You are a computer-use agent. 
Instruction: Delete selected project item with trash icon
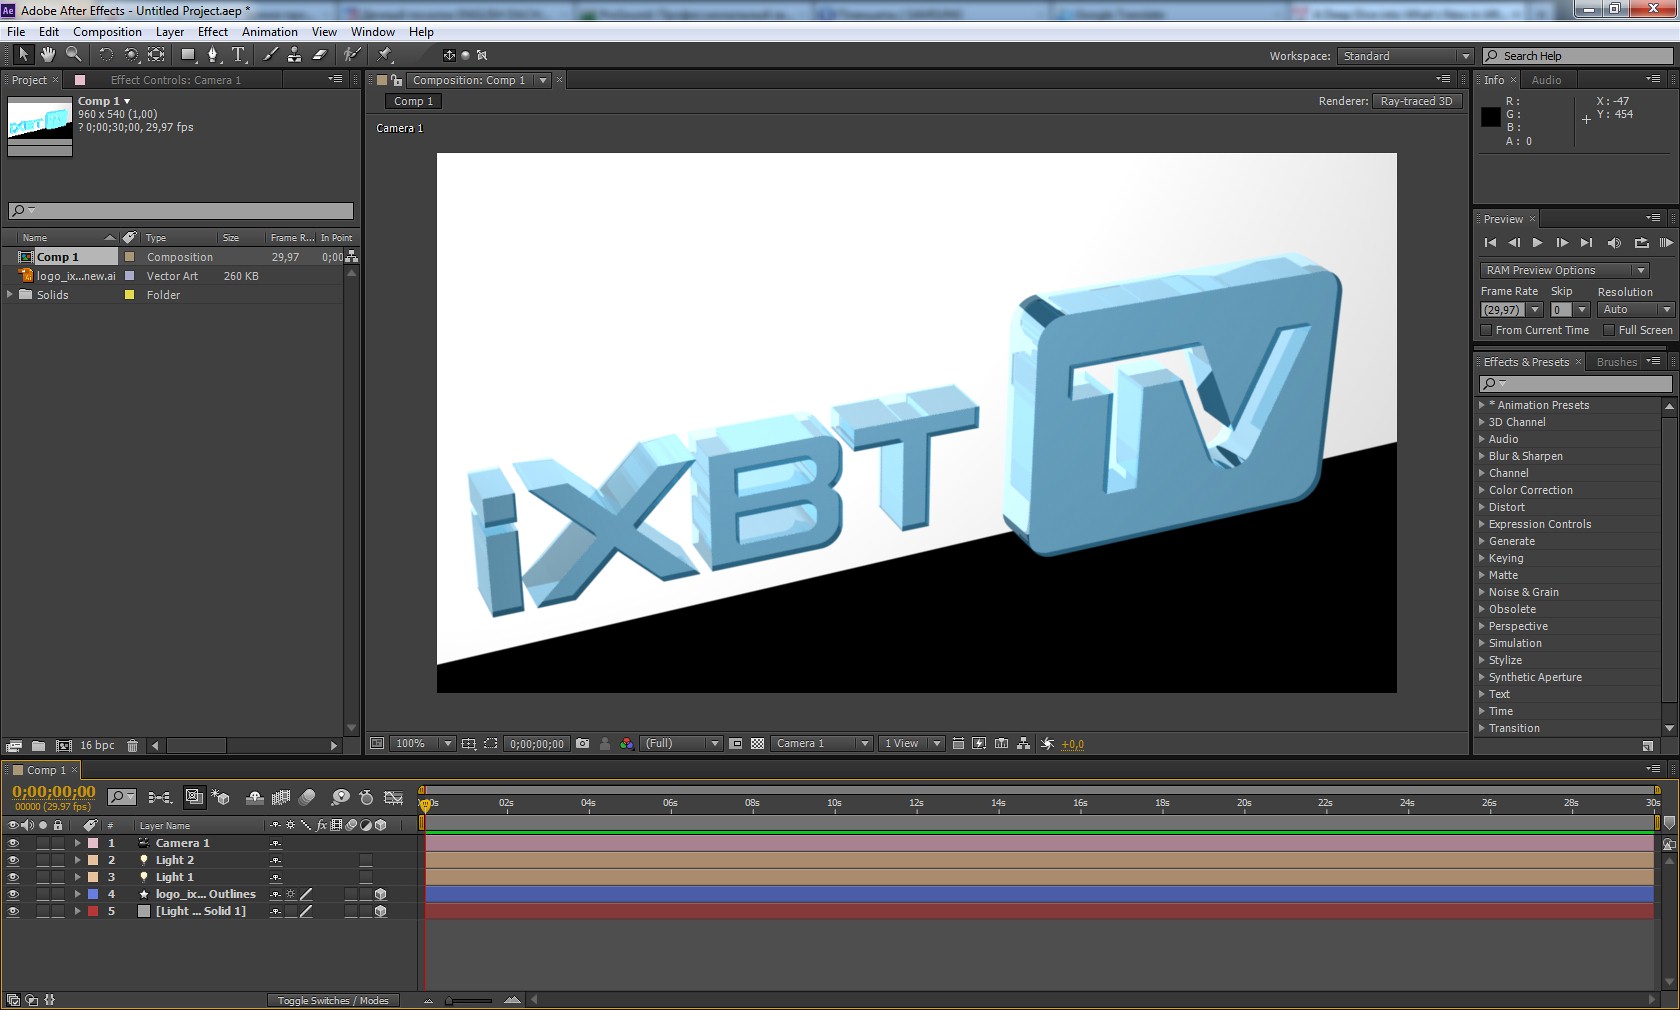(x=132, y=746)
